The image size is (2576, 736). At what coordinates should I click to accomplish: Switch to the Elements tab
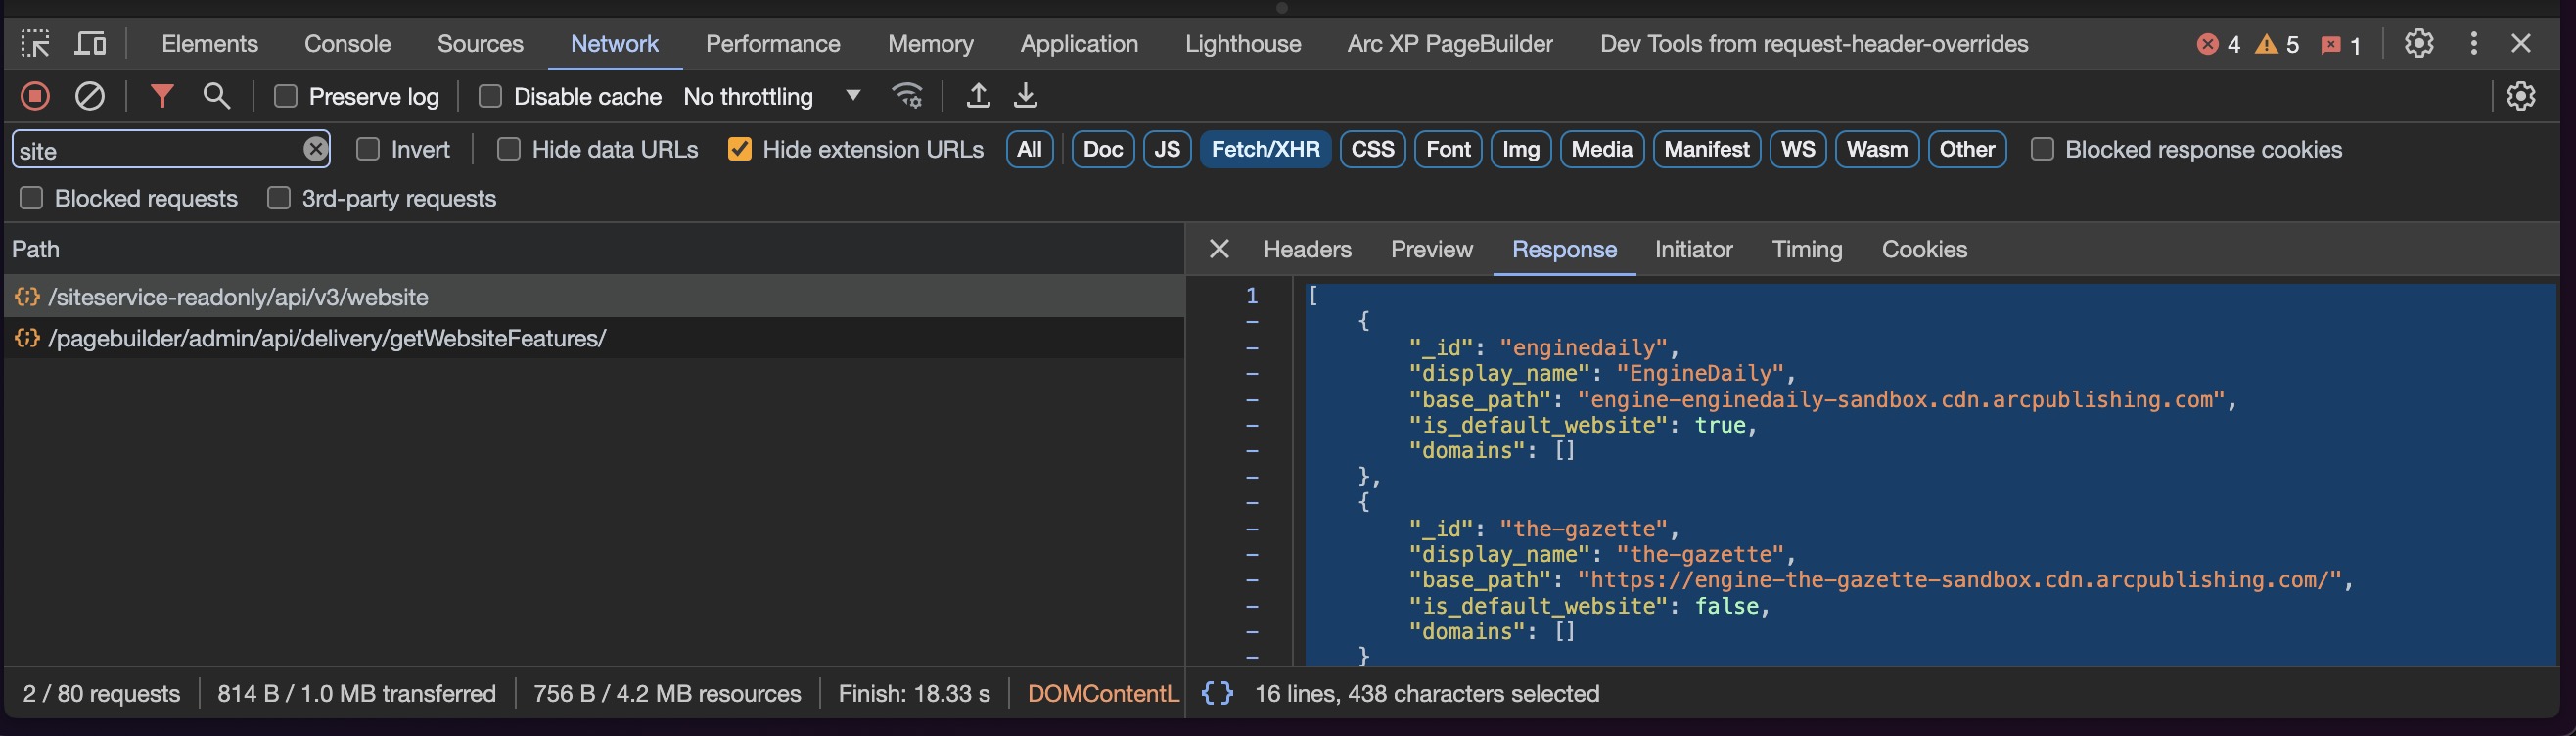pyautogui.click(x=210, y=43)
